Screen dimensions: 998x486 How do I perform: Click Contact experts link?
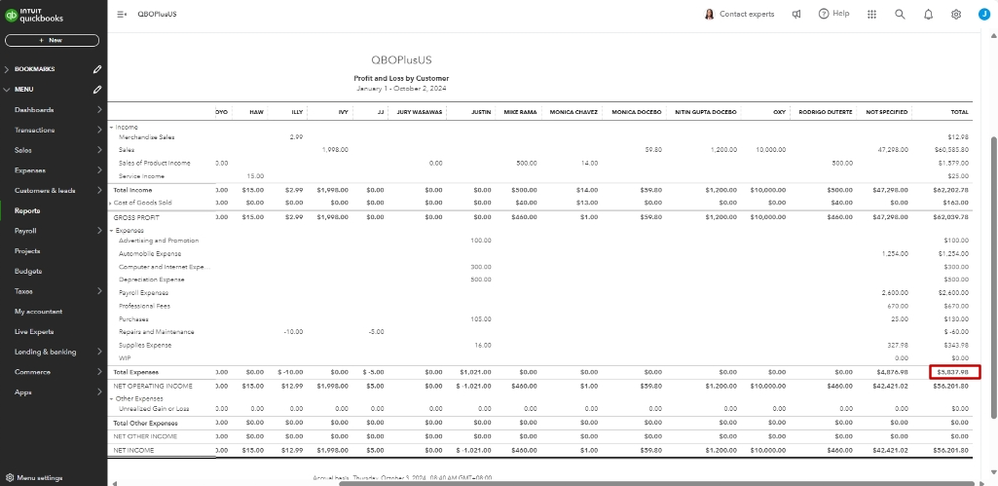pyautogui.click(x=747, y=14)
